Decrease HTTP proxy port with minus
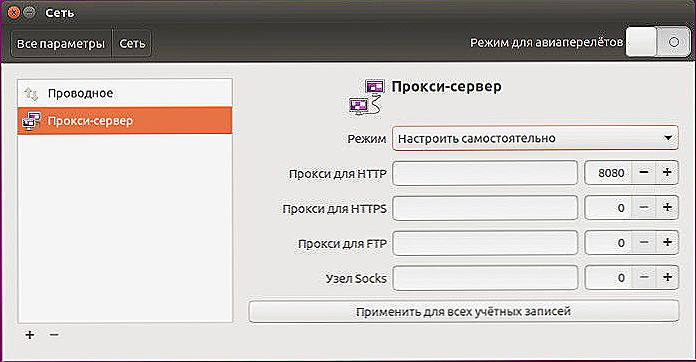The image size is (696, 362). point(644,173)
